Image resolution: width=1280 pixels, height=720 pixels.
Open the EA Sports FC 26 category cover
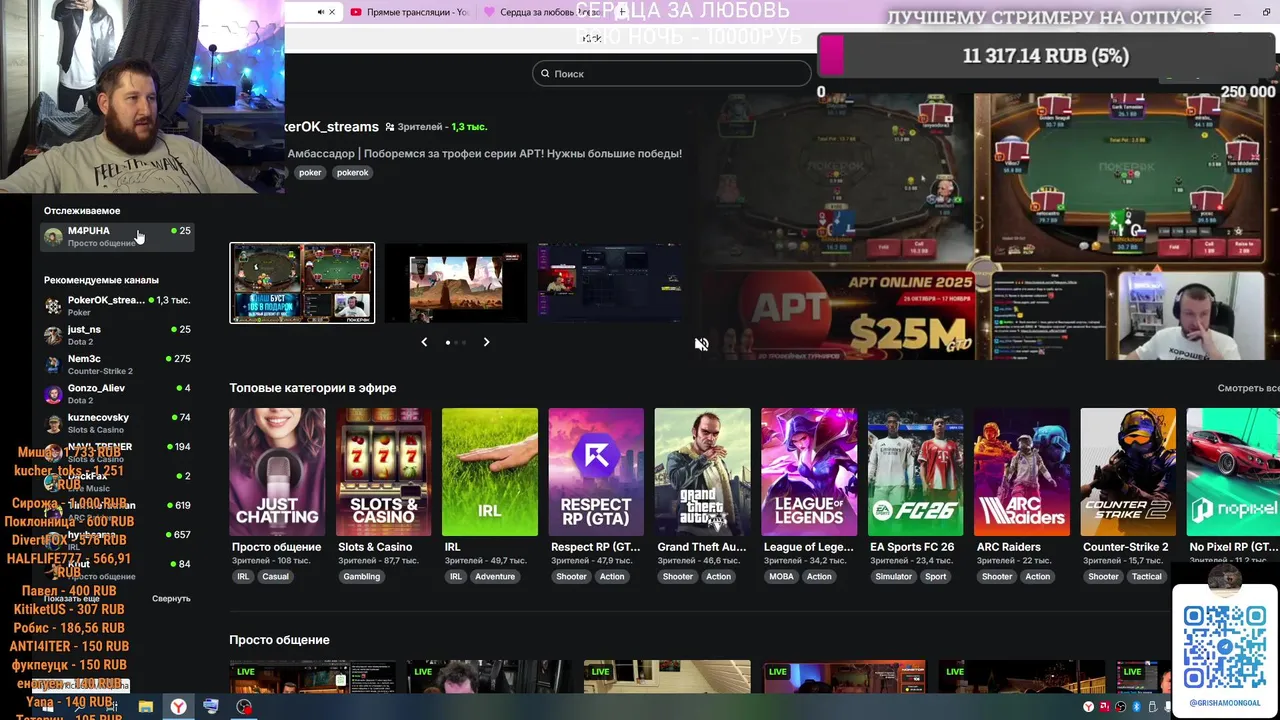tap(915, 472)
